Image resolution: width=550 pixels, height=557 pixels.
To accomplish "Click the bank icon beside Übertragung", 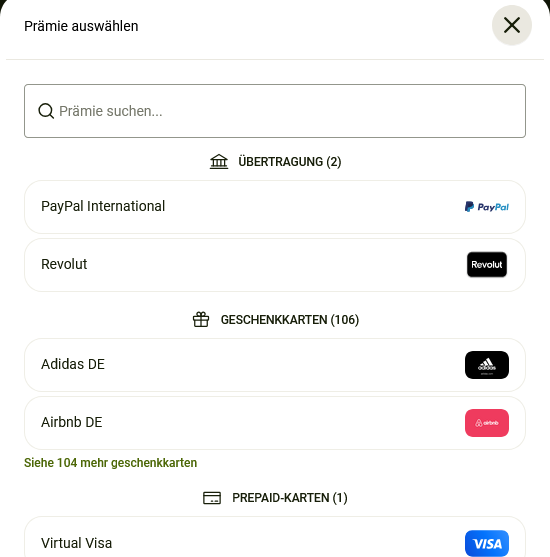I will click(x=219, y=162).
